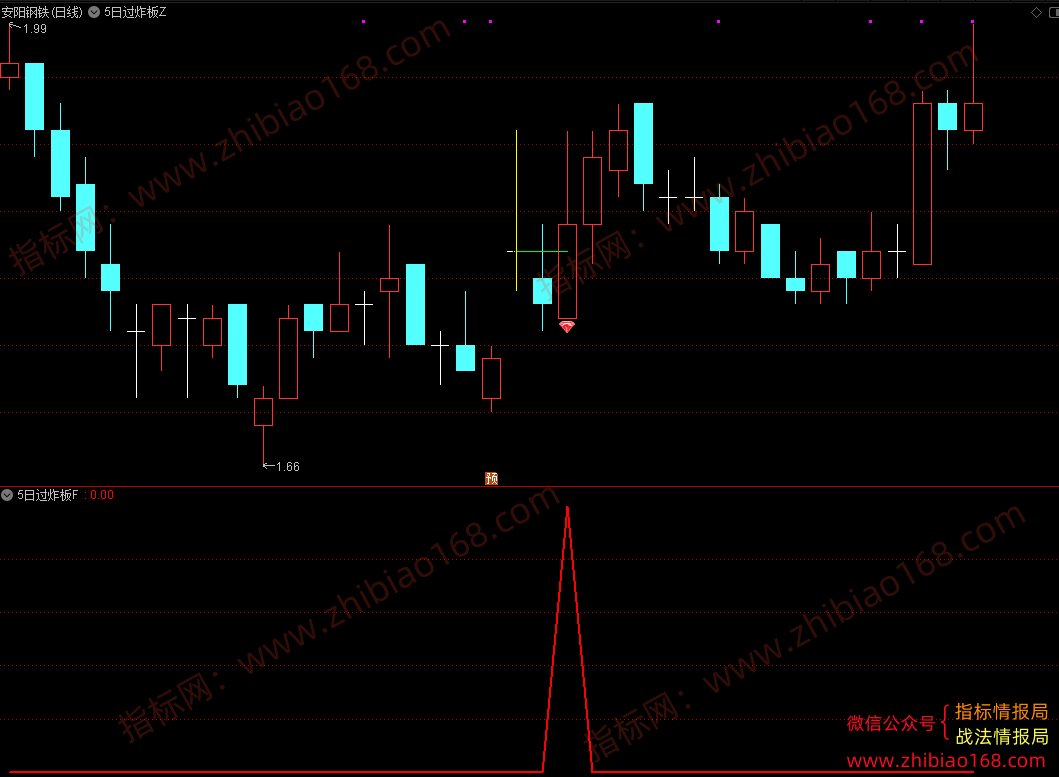Click the orange 预 forecast icon

pos(492,478)
